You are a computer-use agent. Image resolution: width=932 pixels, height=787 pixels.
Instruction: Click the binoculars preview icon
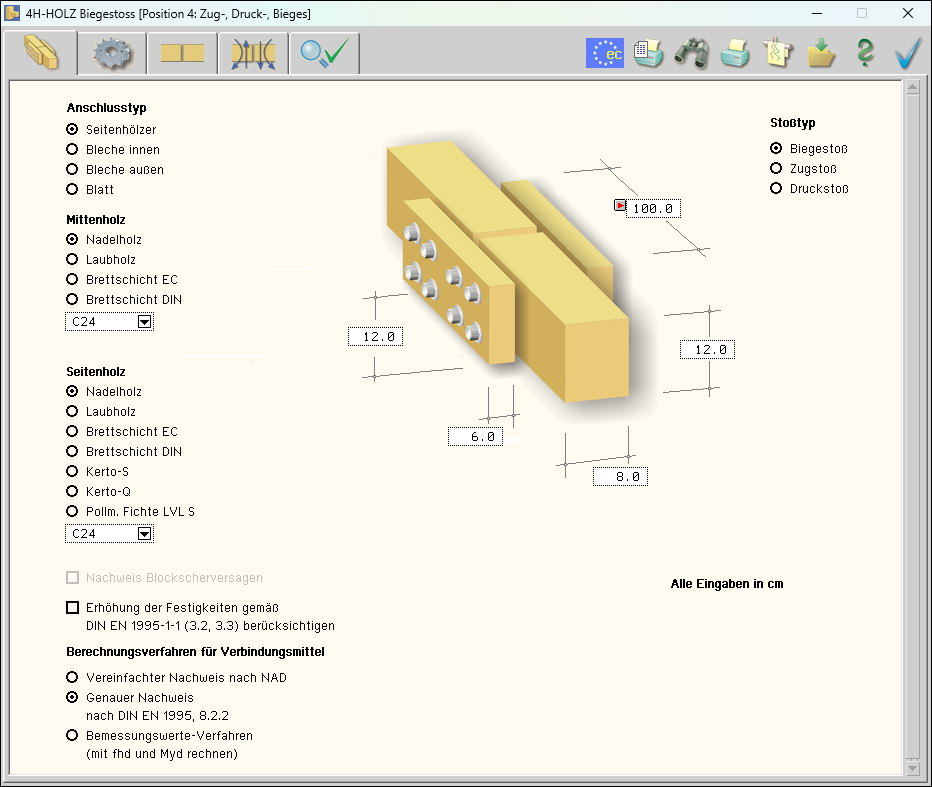[691, 53]
